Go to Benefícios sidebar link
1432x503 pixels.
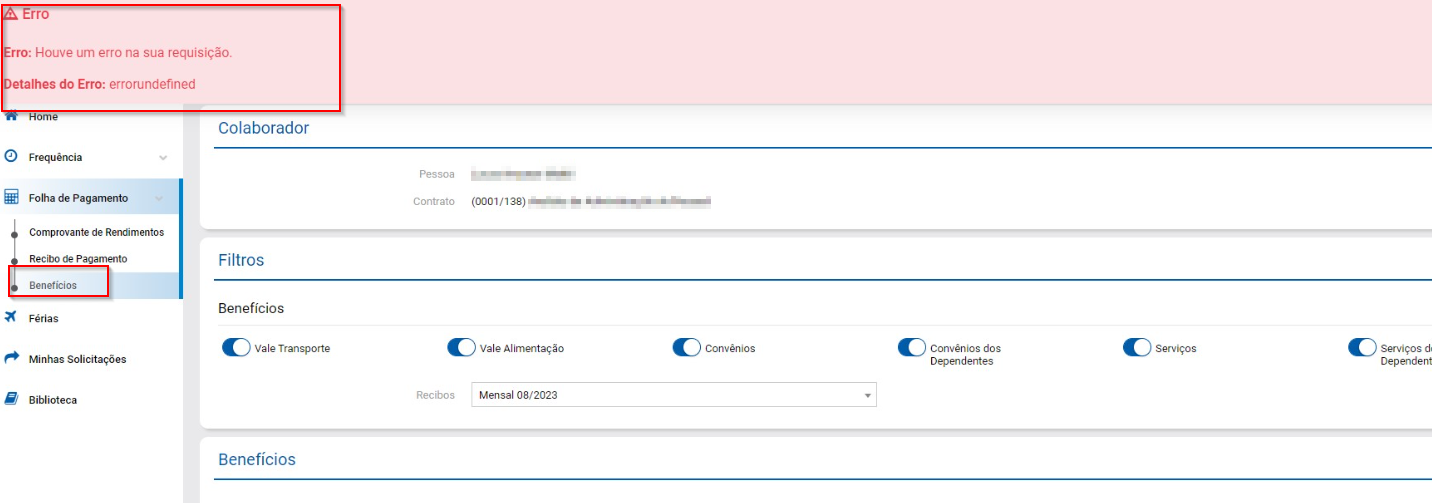pos(53,286)
